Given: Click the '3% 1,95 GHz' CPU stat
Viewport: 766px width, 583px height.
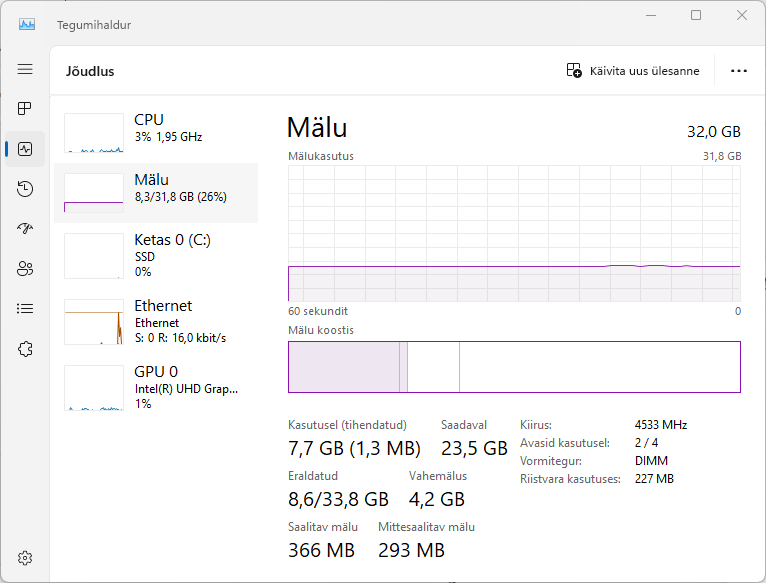Looking at the screenshot, I should [x=169, y=137].
